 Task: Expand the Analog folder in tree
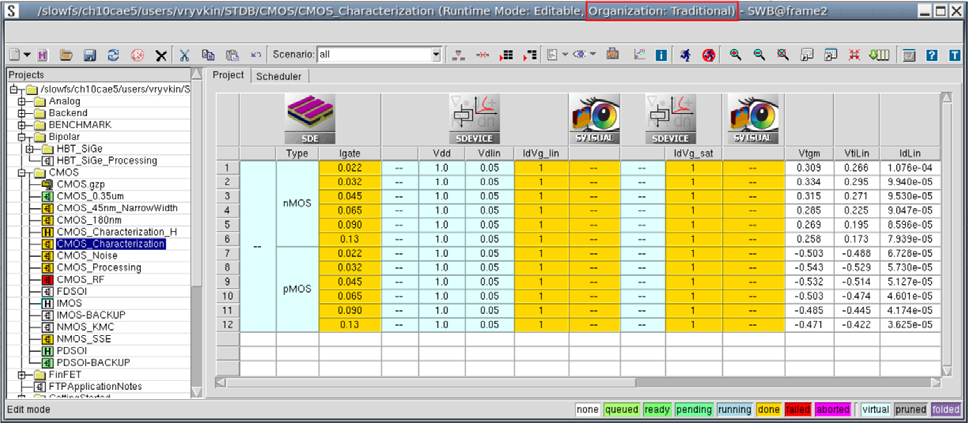click(20, 101)
